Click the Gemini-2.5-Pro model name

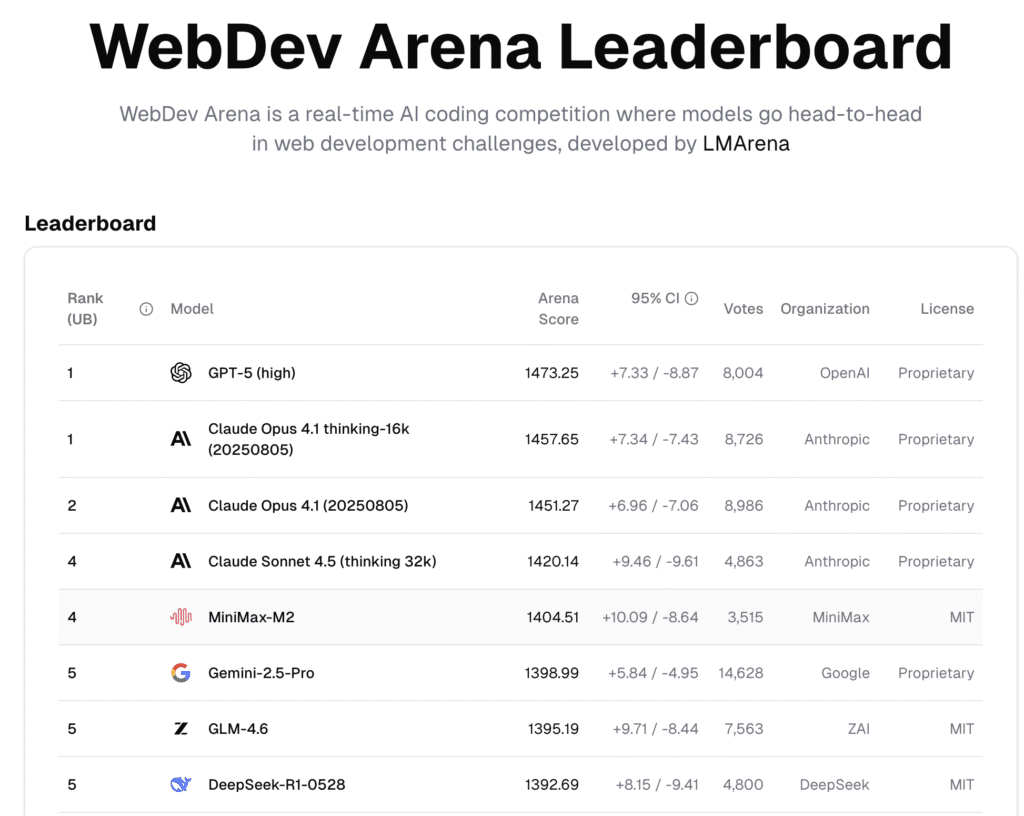[261, 673]
